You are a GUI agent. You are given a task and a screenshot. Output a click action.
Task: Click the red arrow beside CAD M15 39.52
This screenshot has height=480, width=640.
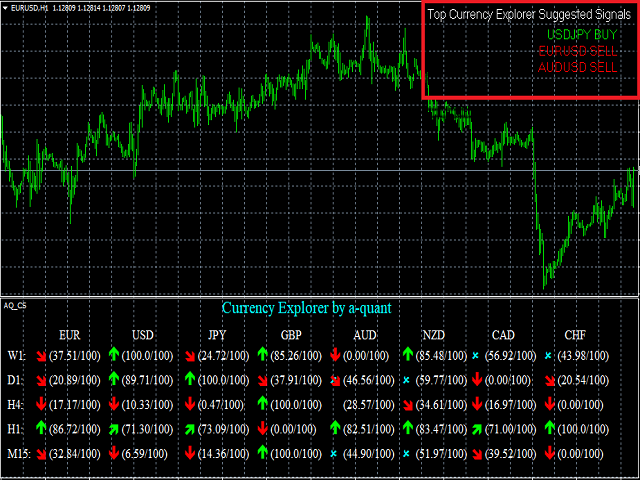pyautogui.click(x=477, y=454)
